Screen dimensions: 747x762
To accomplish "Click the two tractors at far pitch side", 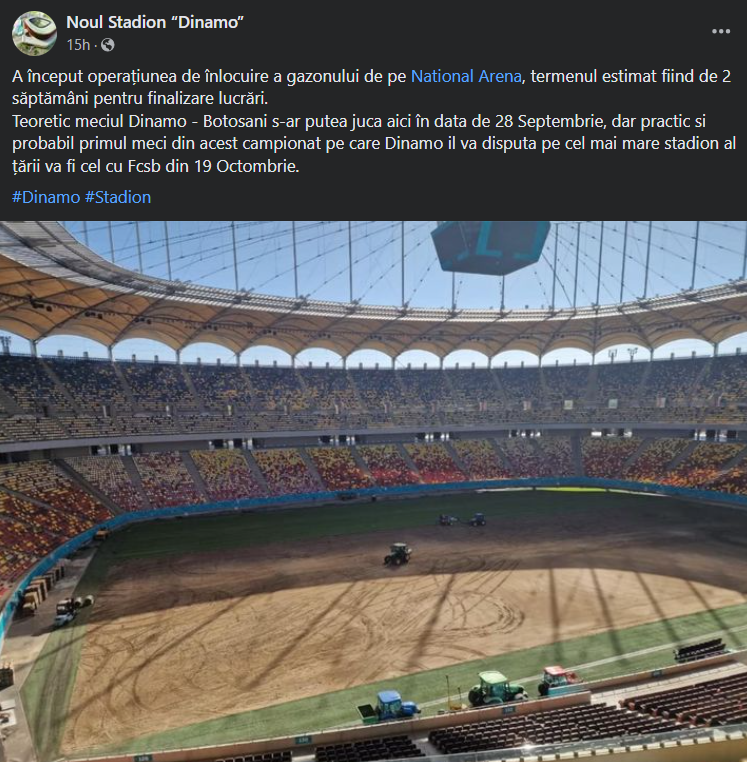I will pos(462,520).
